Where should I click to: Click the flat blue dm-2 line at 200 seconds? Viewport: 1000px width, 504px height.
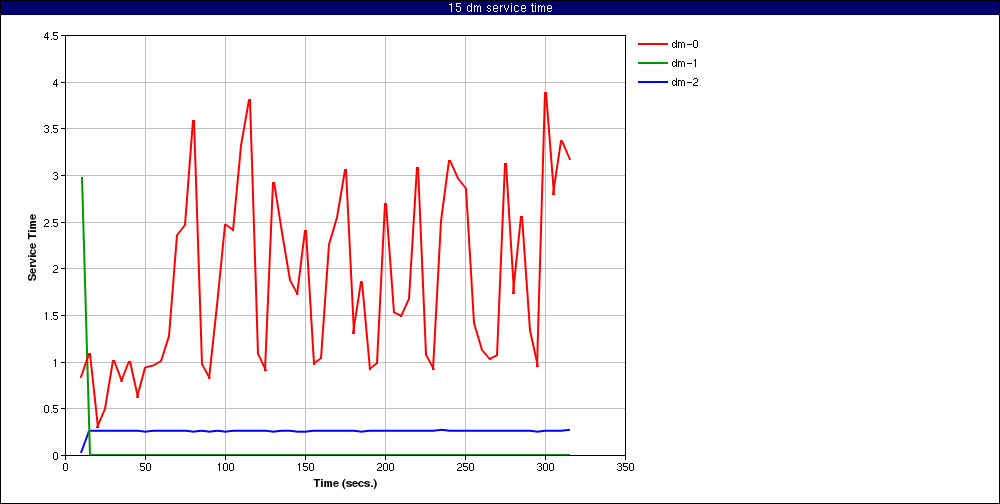click(x=385, y=431)
